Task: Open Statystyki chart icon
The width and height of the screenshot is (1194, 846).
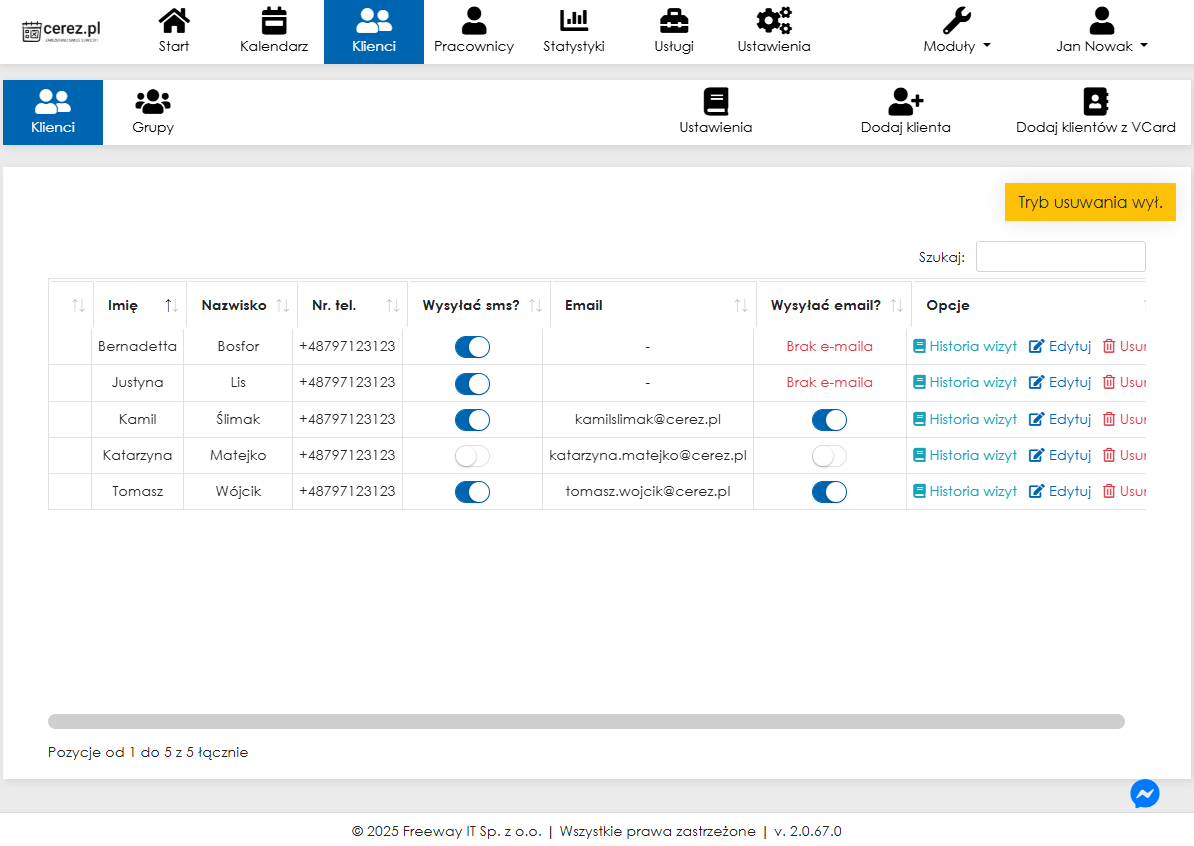Action: click(x=573, y=22)
